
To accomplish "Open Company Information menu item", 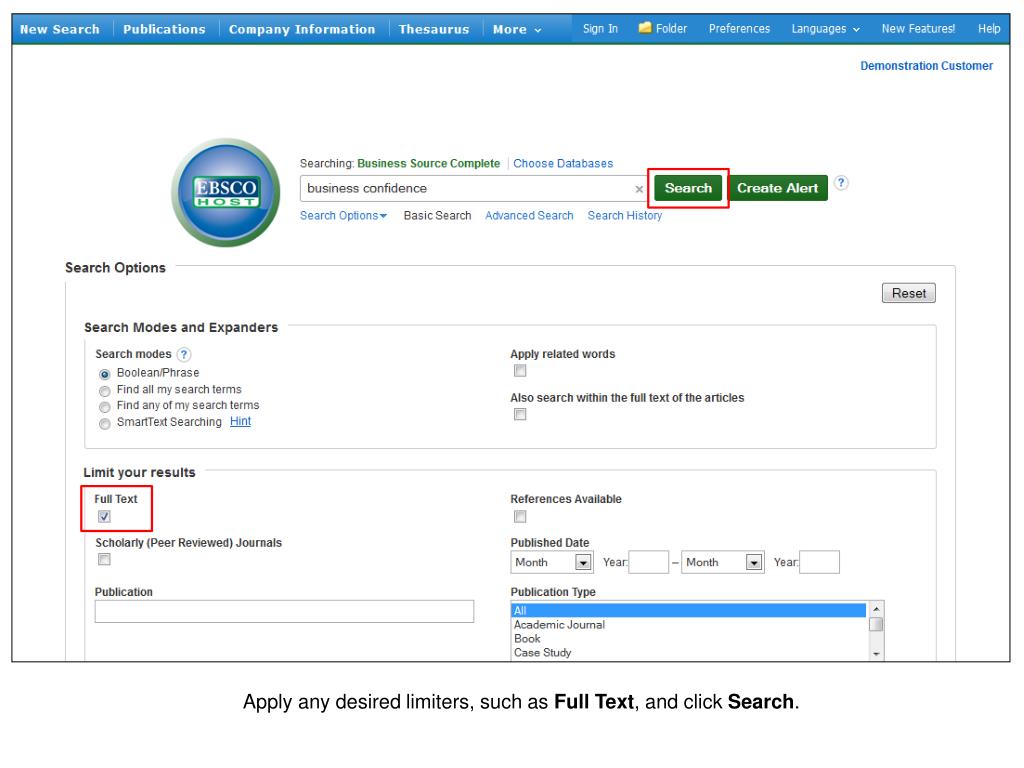I will coord(302,29).
